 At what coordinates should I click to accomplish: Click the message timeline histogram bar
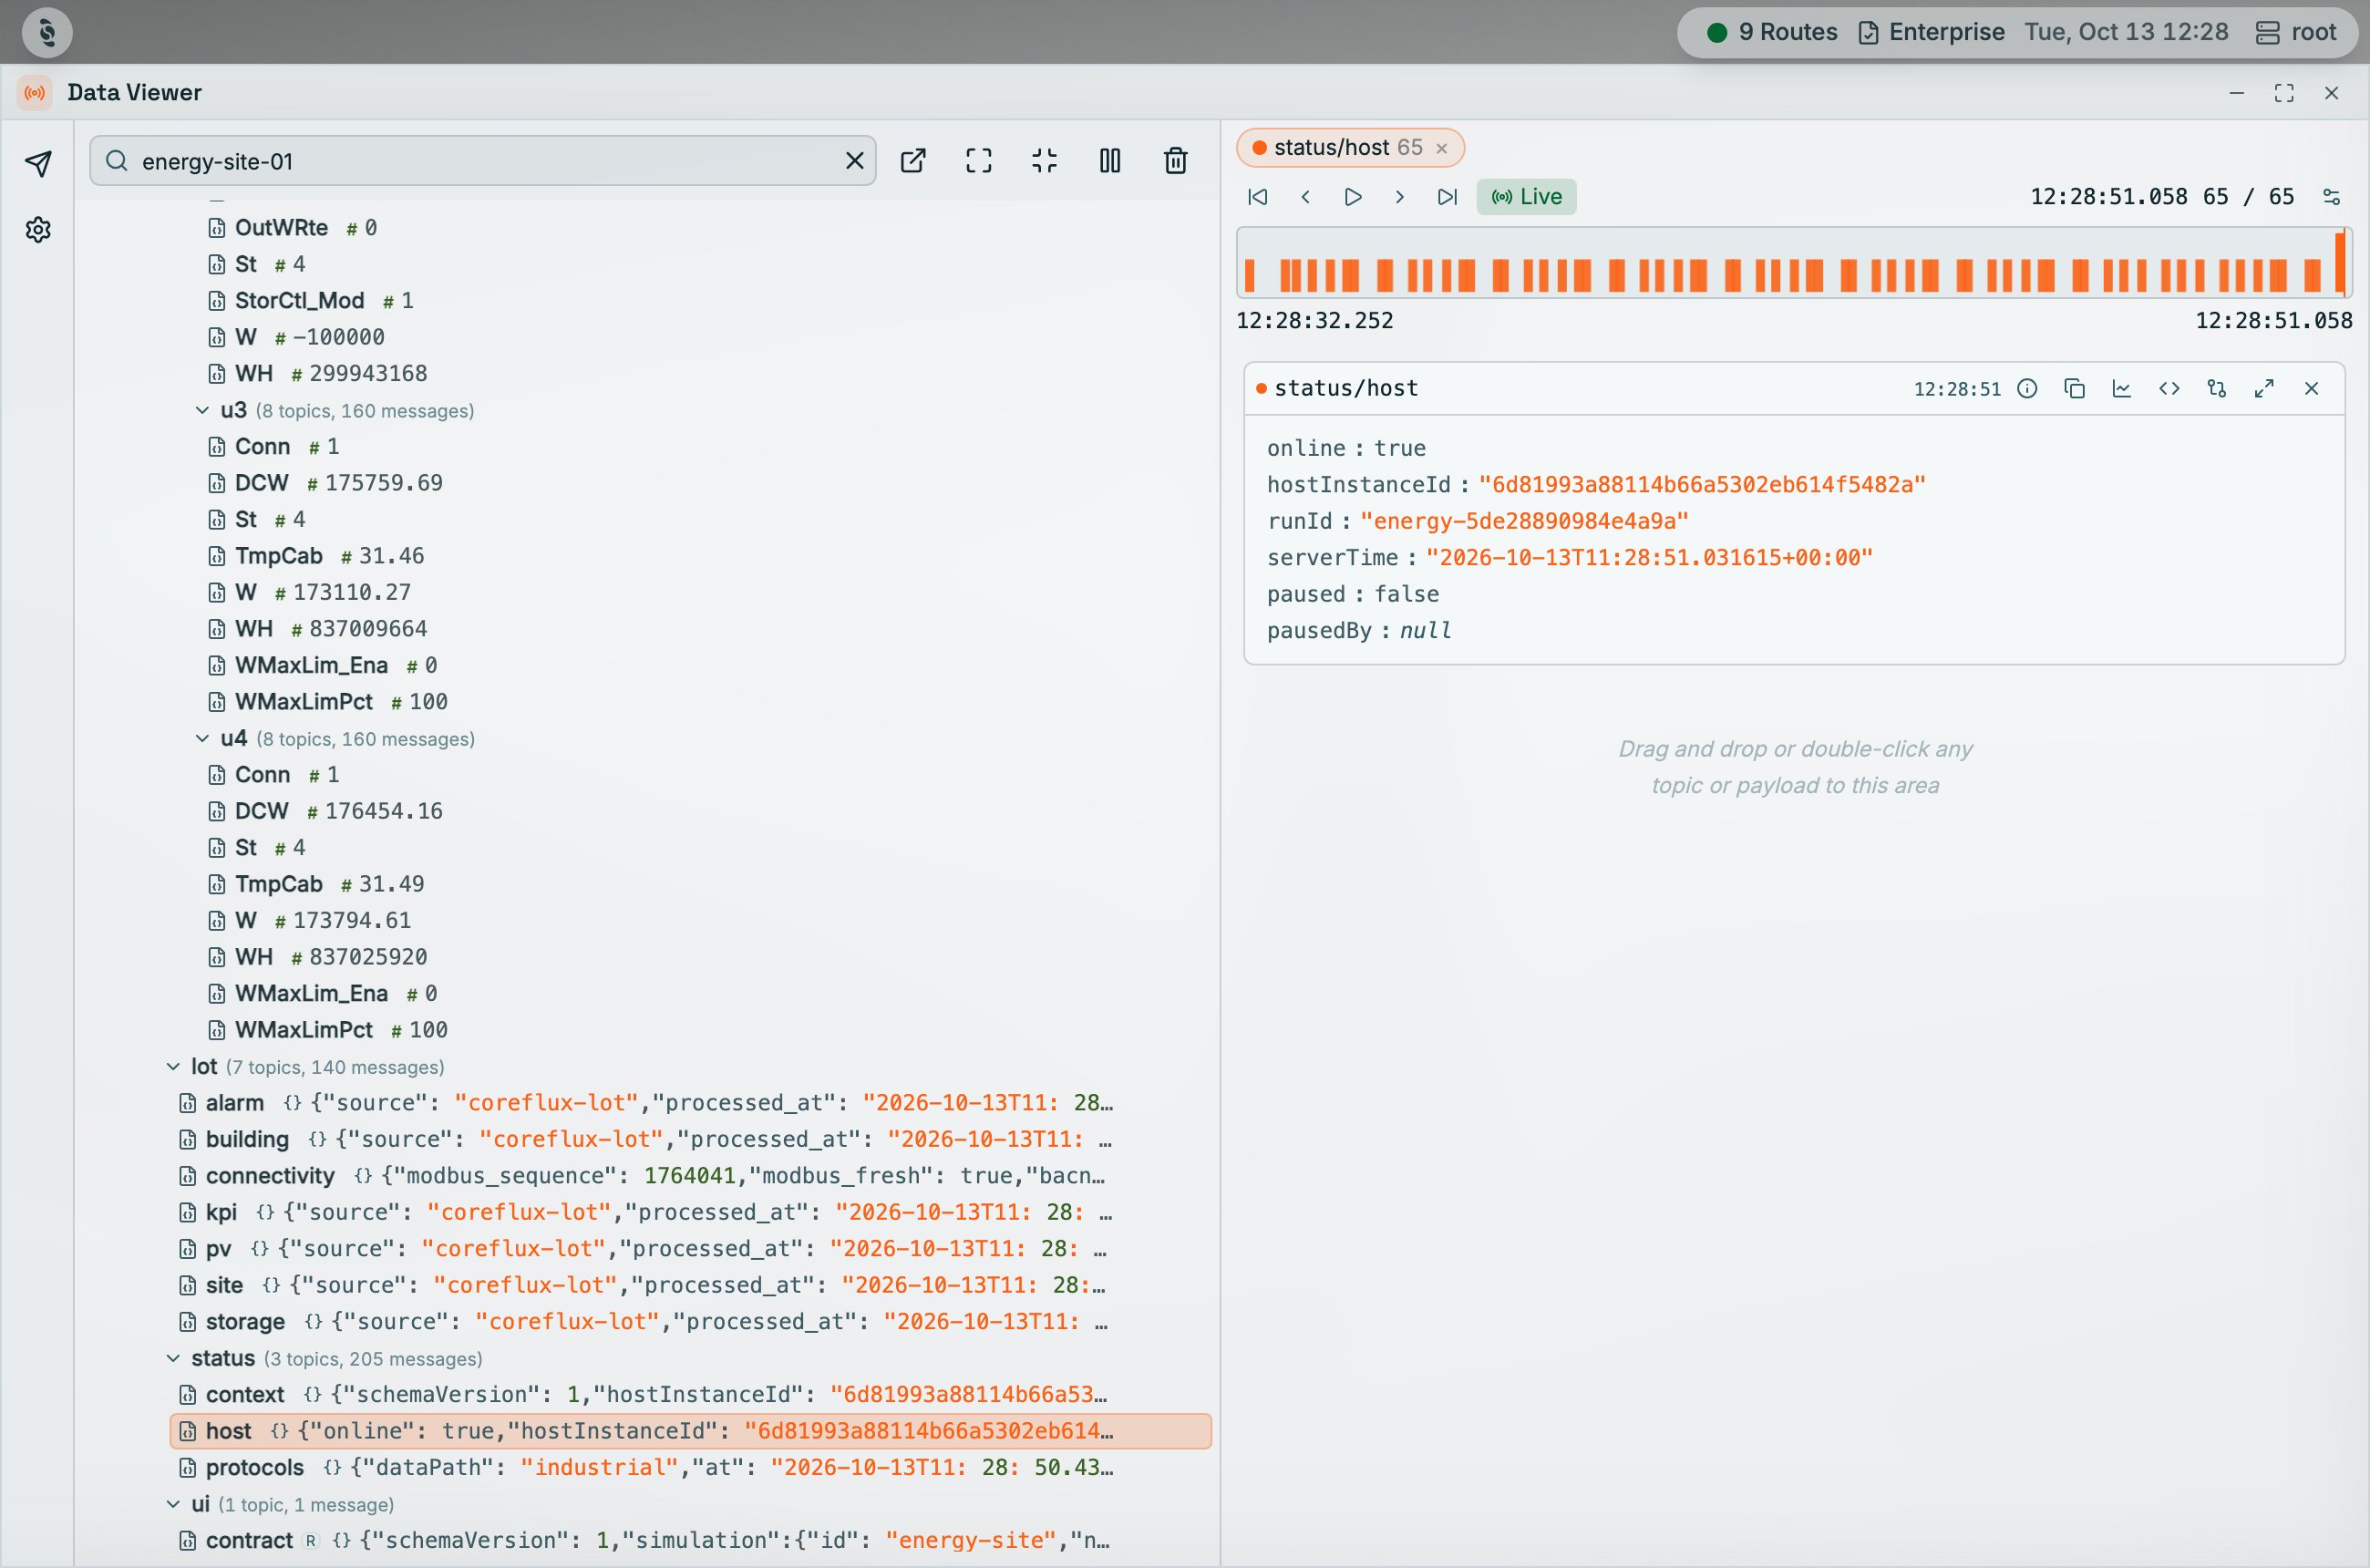[1794, 263]
